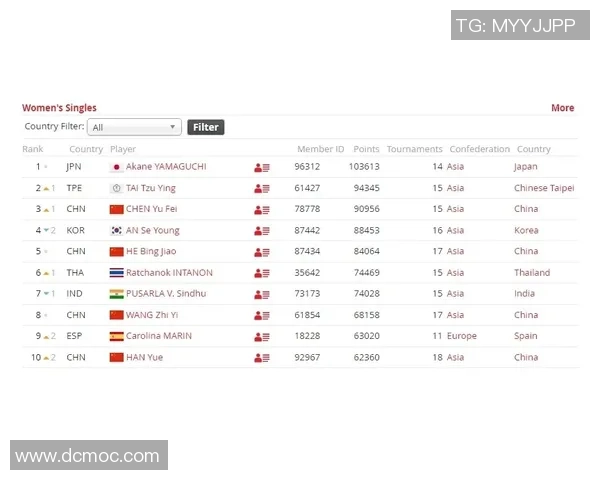This screenshot has width=600, height=480.
Task: Open HE Bing Jiao player link
Action: coord(150,251)
